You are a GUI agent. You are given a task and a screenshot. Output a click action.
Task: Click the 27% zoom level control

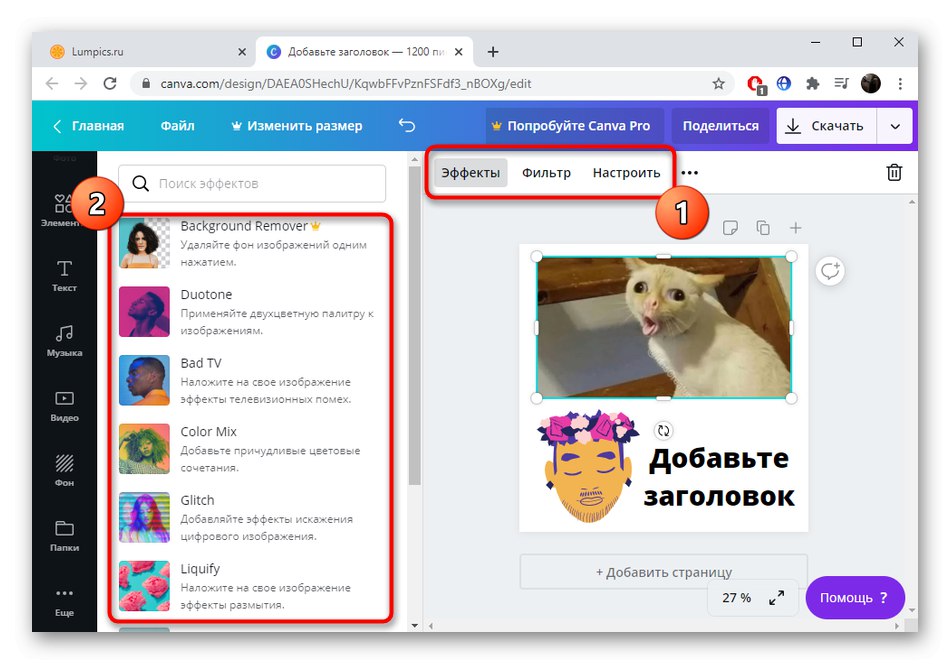(737, 597)
